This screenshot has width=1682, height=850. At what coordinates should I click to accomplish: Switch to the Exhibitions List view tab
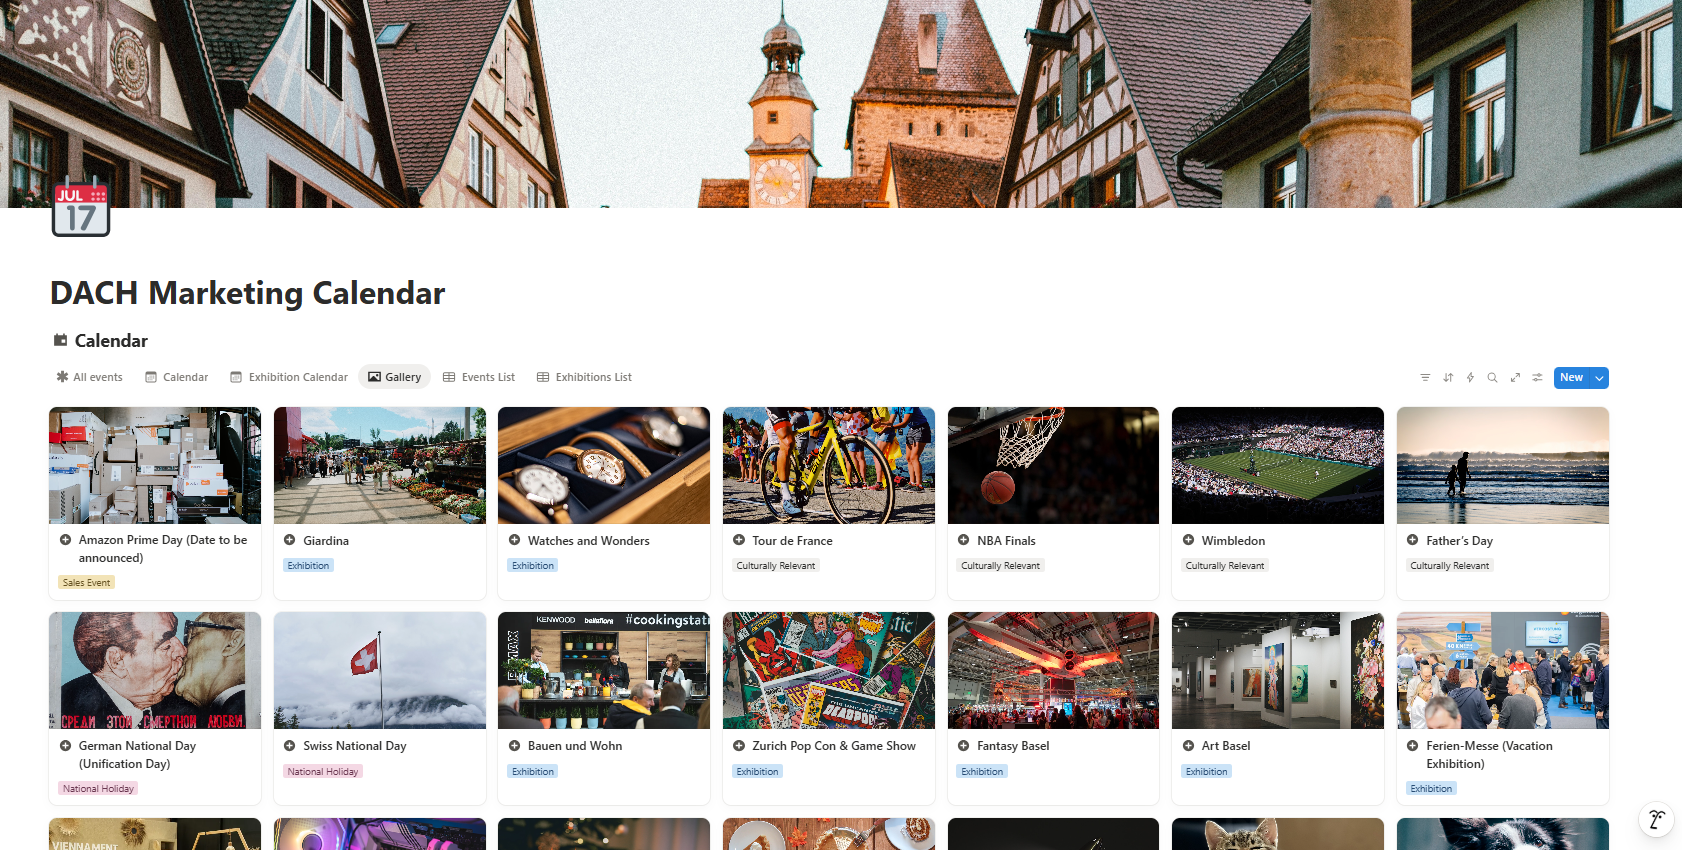coord(584,377)
